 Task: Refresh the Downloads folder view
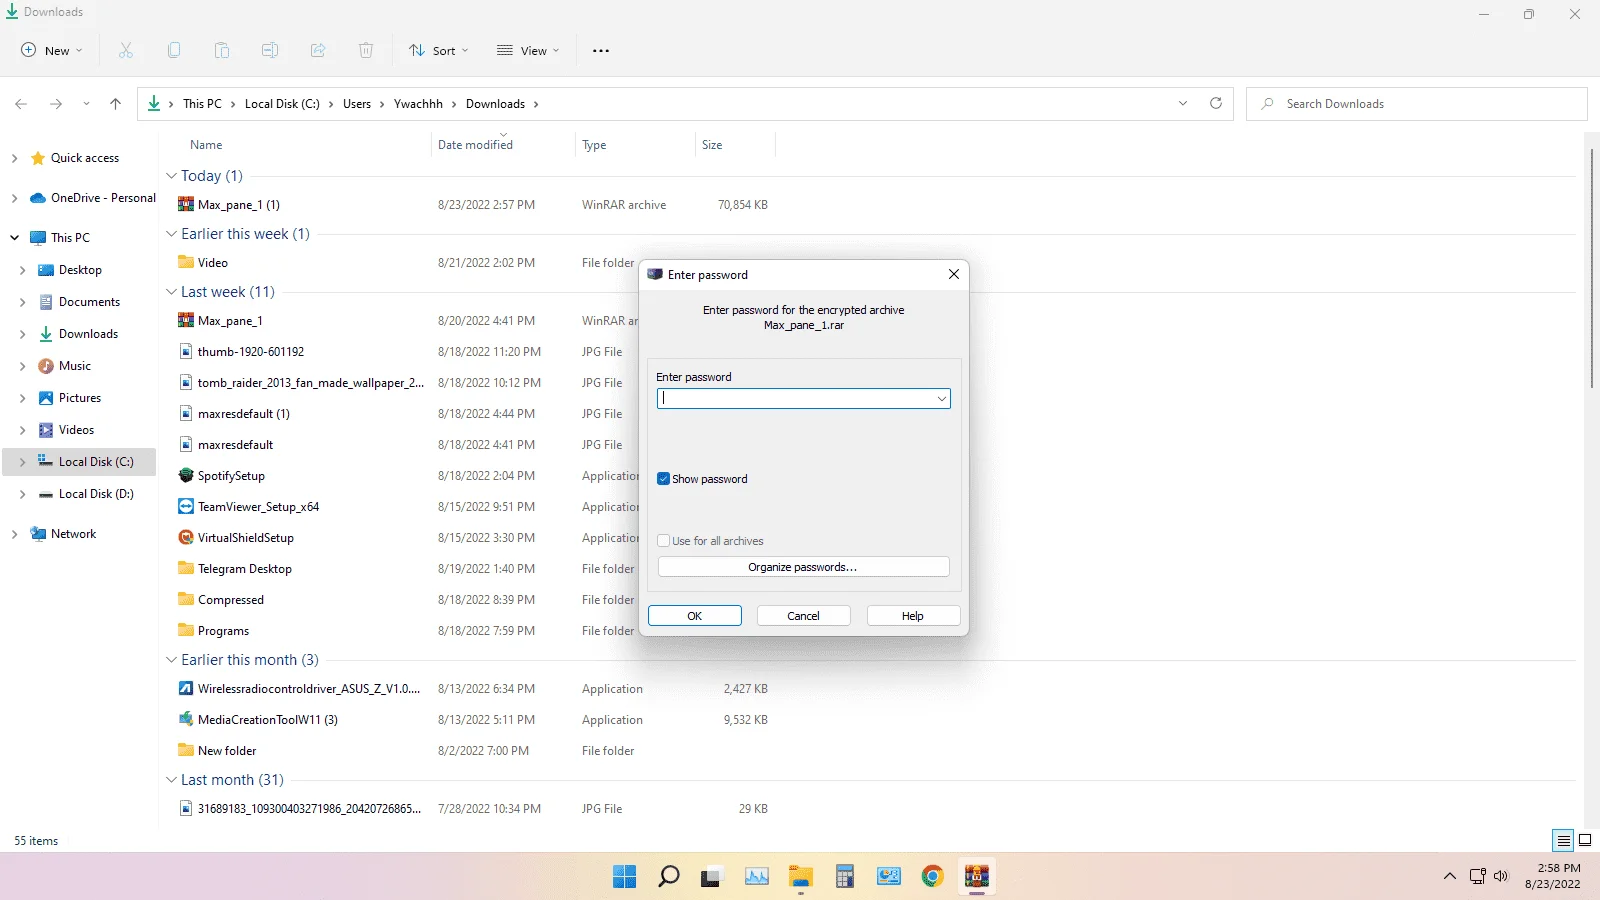pos(1216,103)
